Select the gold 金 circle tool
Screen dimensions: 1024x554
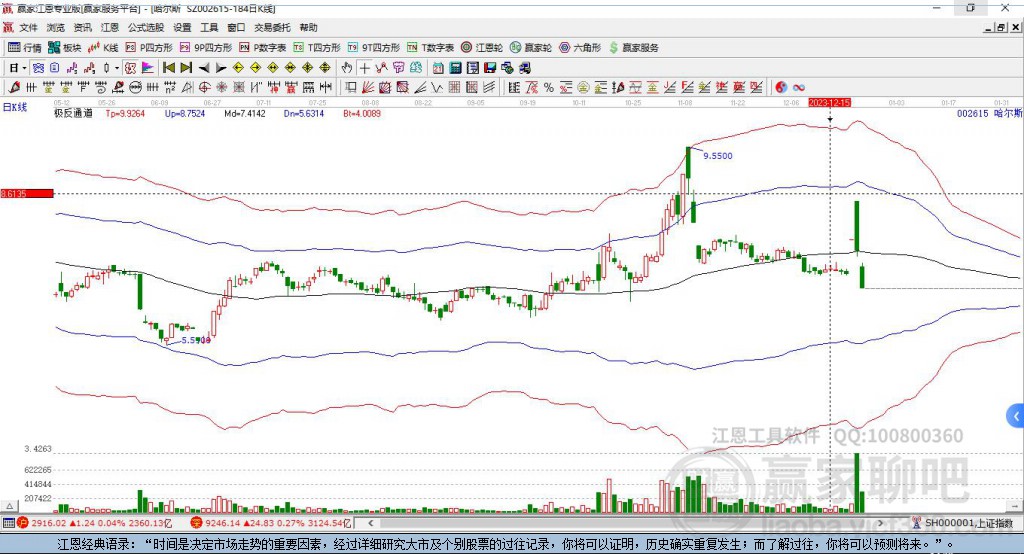coord(583,88)
